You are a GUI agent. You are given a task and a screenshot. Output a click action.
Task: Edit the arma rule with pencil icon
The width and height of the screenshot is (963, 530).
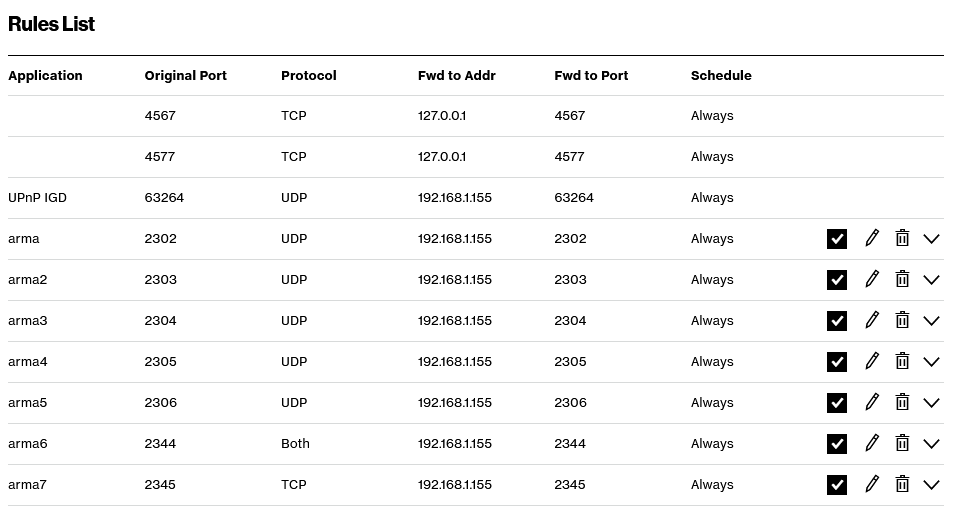pos(872,238)
